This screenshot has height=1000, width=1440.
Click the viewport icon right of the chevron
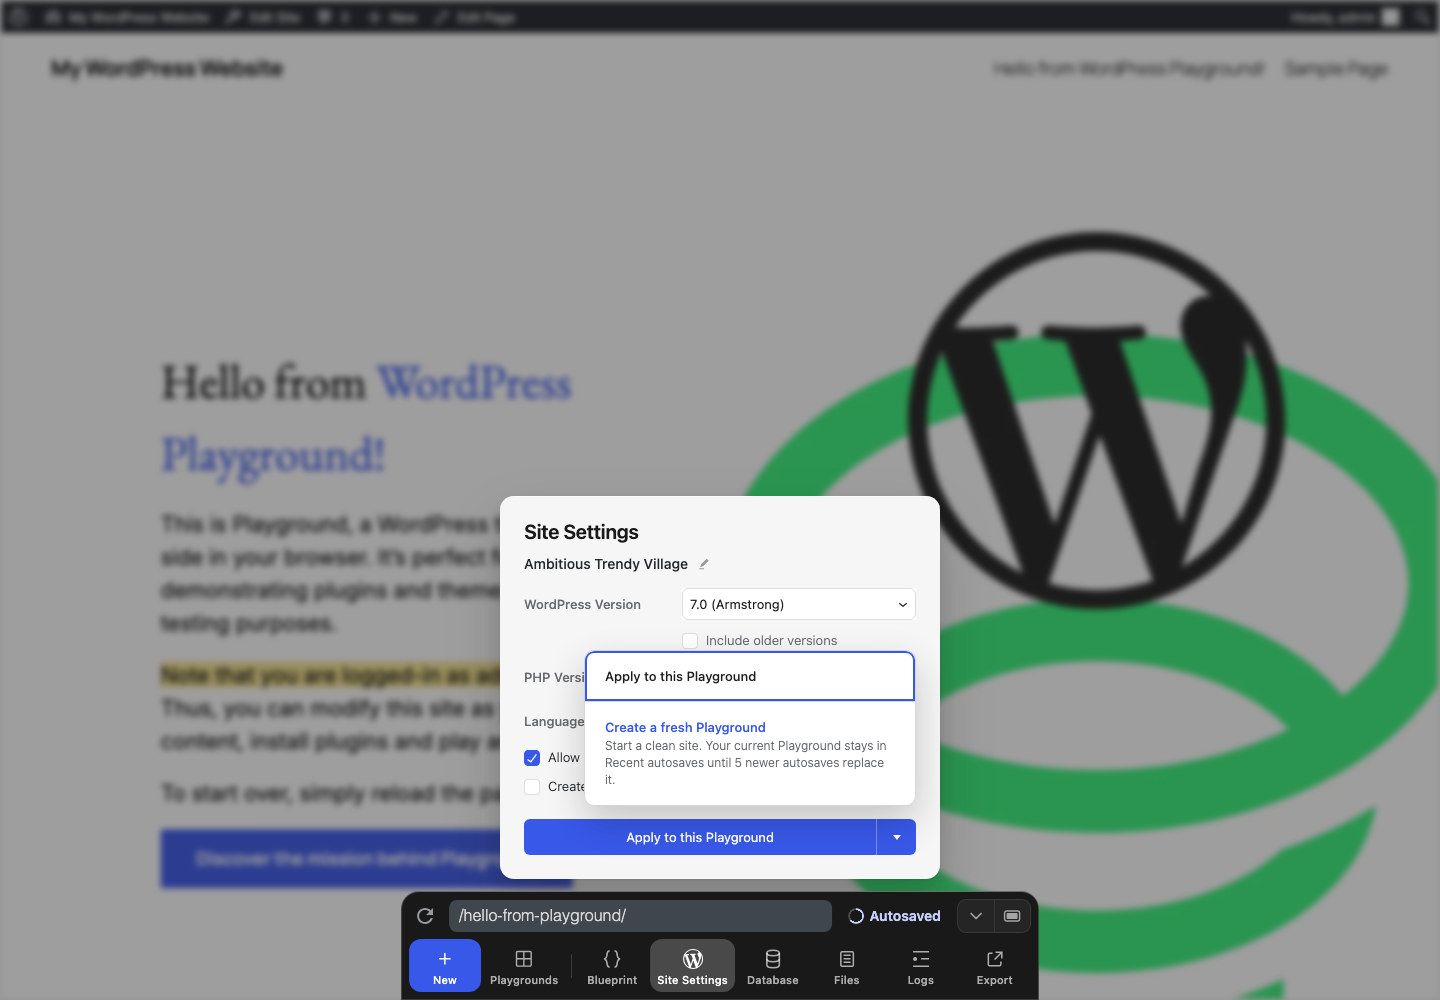1012,916
